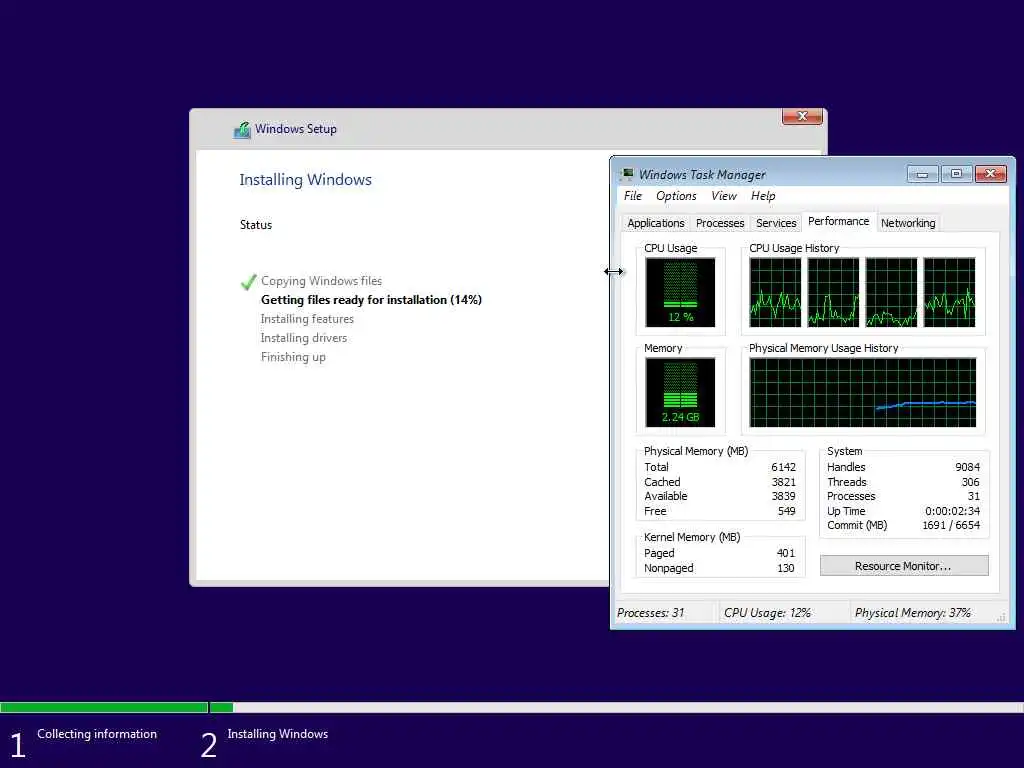The image size is (1024, 768).
Task: Click the Nonpaged kernel memory value 130
Action: [x=786, y=568]
